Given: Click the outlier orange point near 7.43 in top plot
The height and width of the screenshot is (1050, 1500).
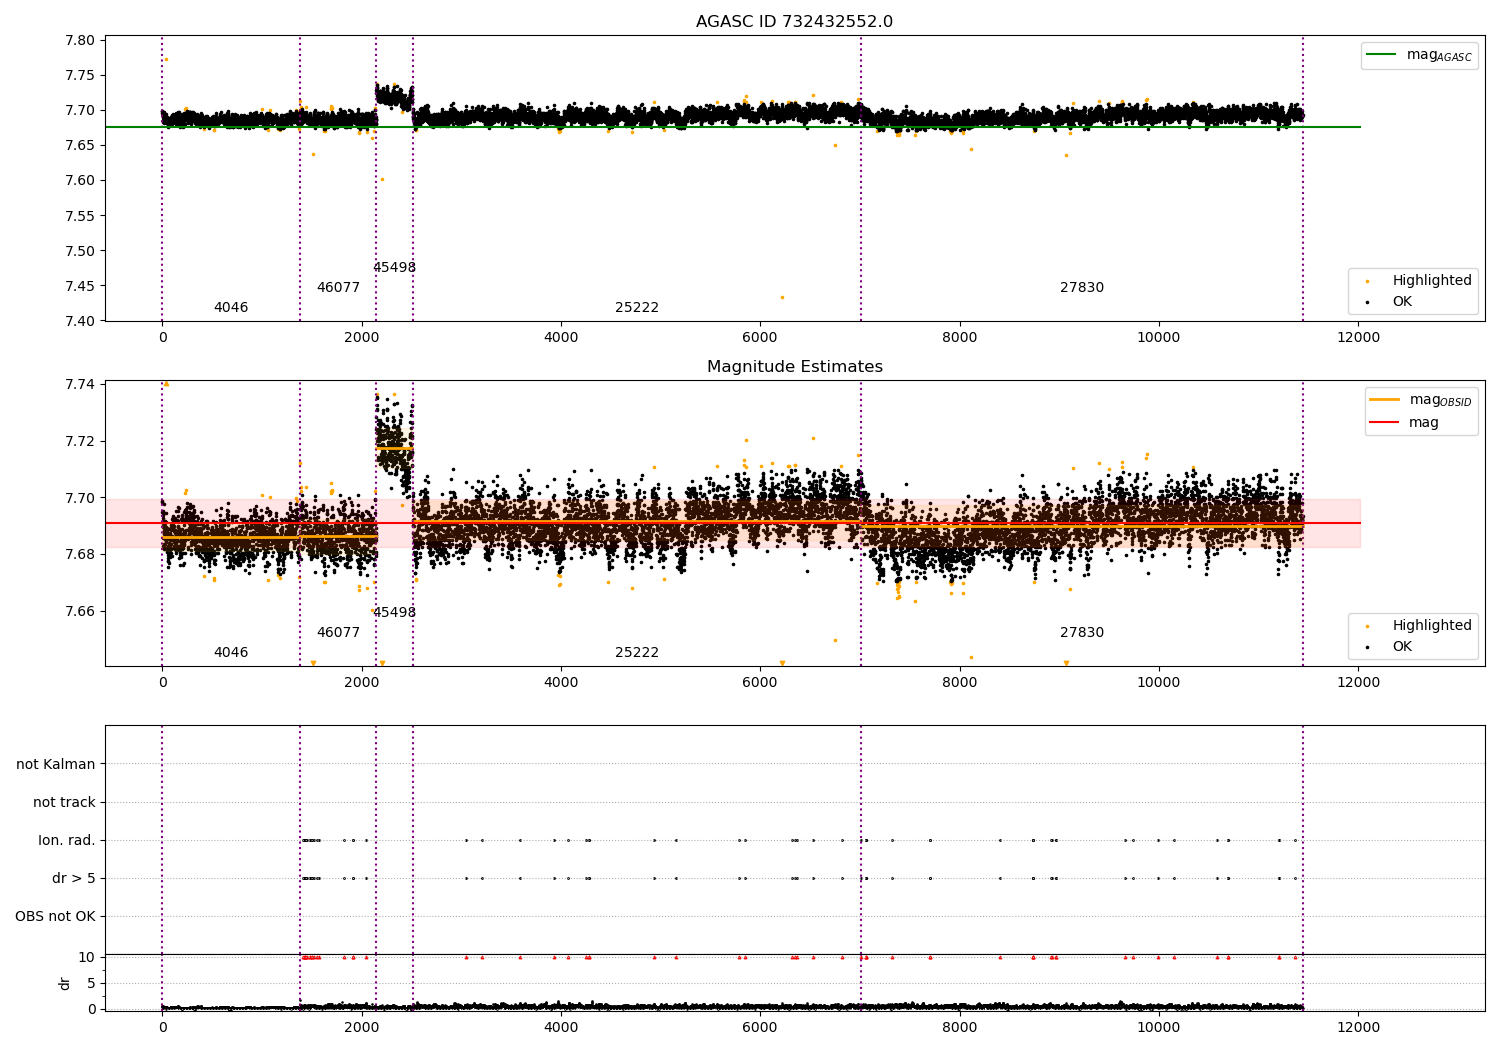Looking at the screenshot, I should (x=782, y=297).
